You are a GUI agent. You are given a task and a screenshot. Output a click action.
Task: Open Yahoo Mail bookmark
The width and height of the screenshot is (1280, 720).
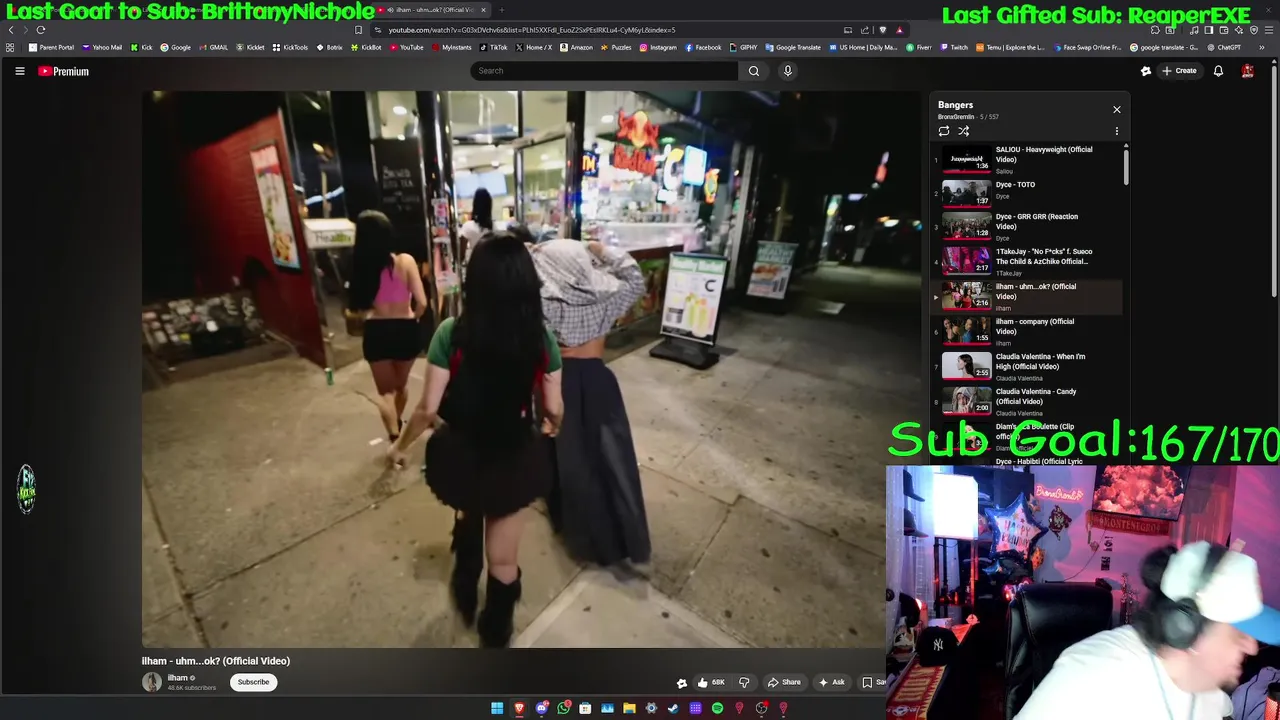click(x=102, y=47)
